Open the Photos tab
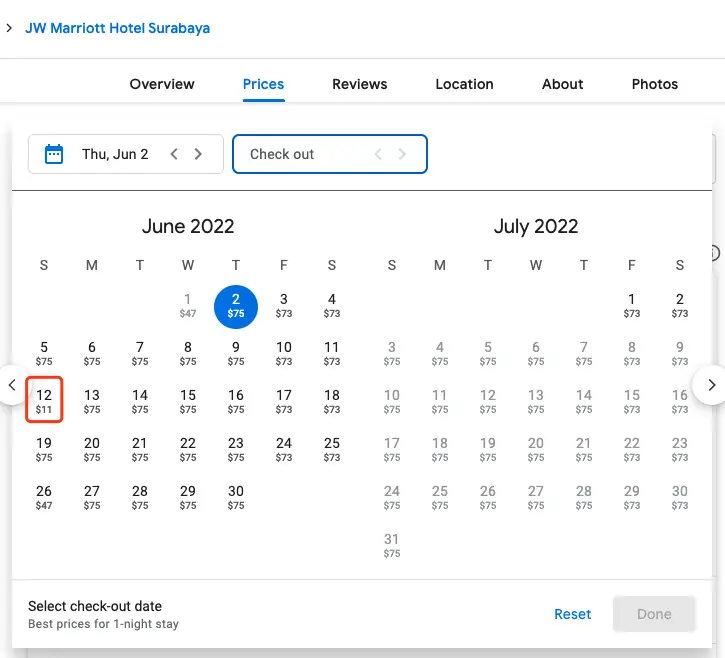The height and width of the screenshot is (658, 725). (x=654, y=84)
